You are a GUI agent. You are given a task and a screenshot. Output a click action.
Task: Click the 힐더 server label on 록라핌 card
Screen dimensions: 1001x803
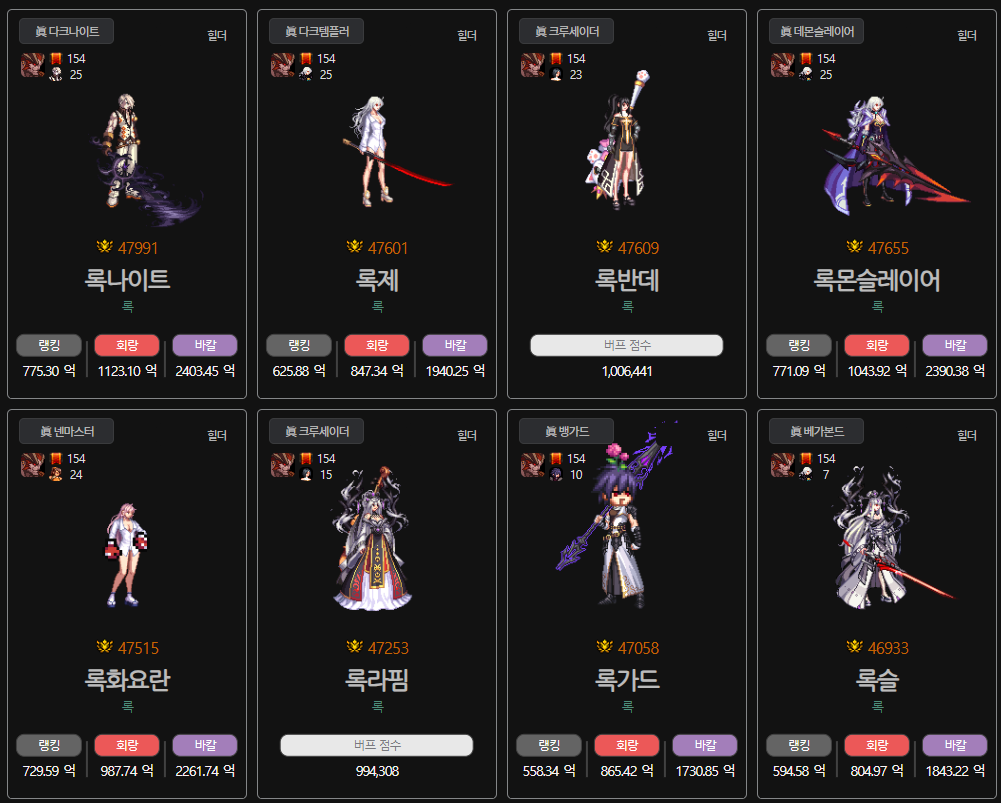467,435
